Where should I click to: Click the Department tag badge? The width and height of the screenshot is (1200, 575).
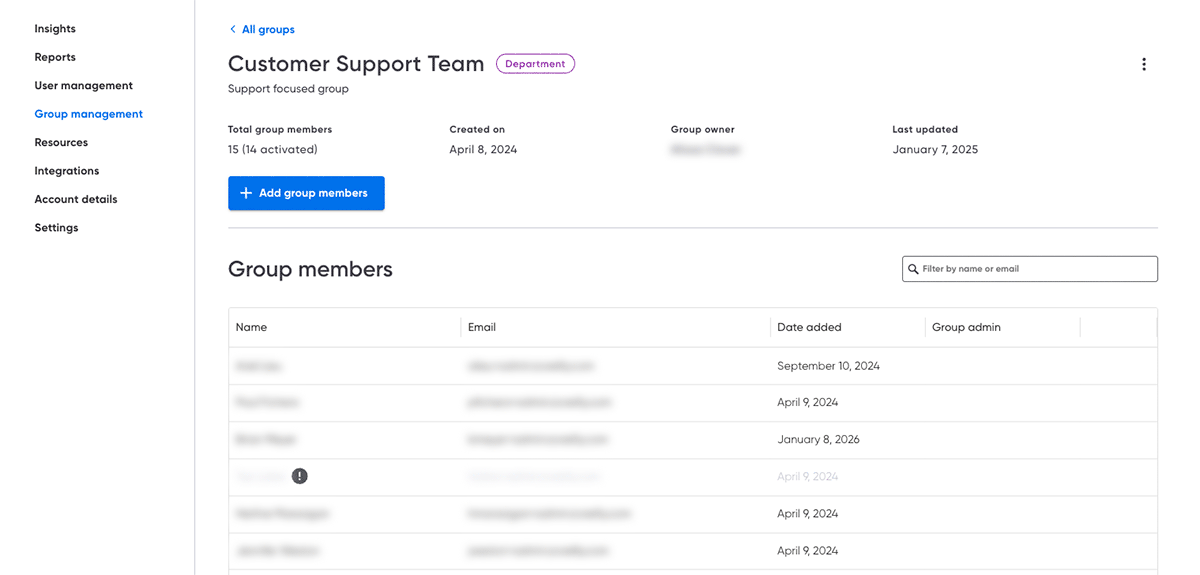pos(535,64)
